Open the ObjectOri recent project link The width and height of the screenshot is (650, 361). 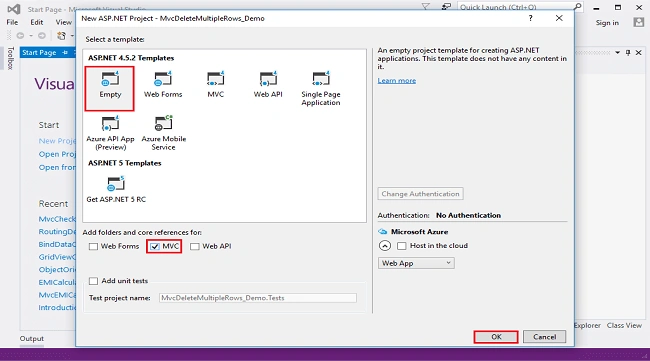[x=57, y=269]
